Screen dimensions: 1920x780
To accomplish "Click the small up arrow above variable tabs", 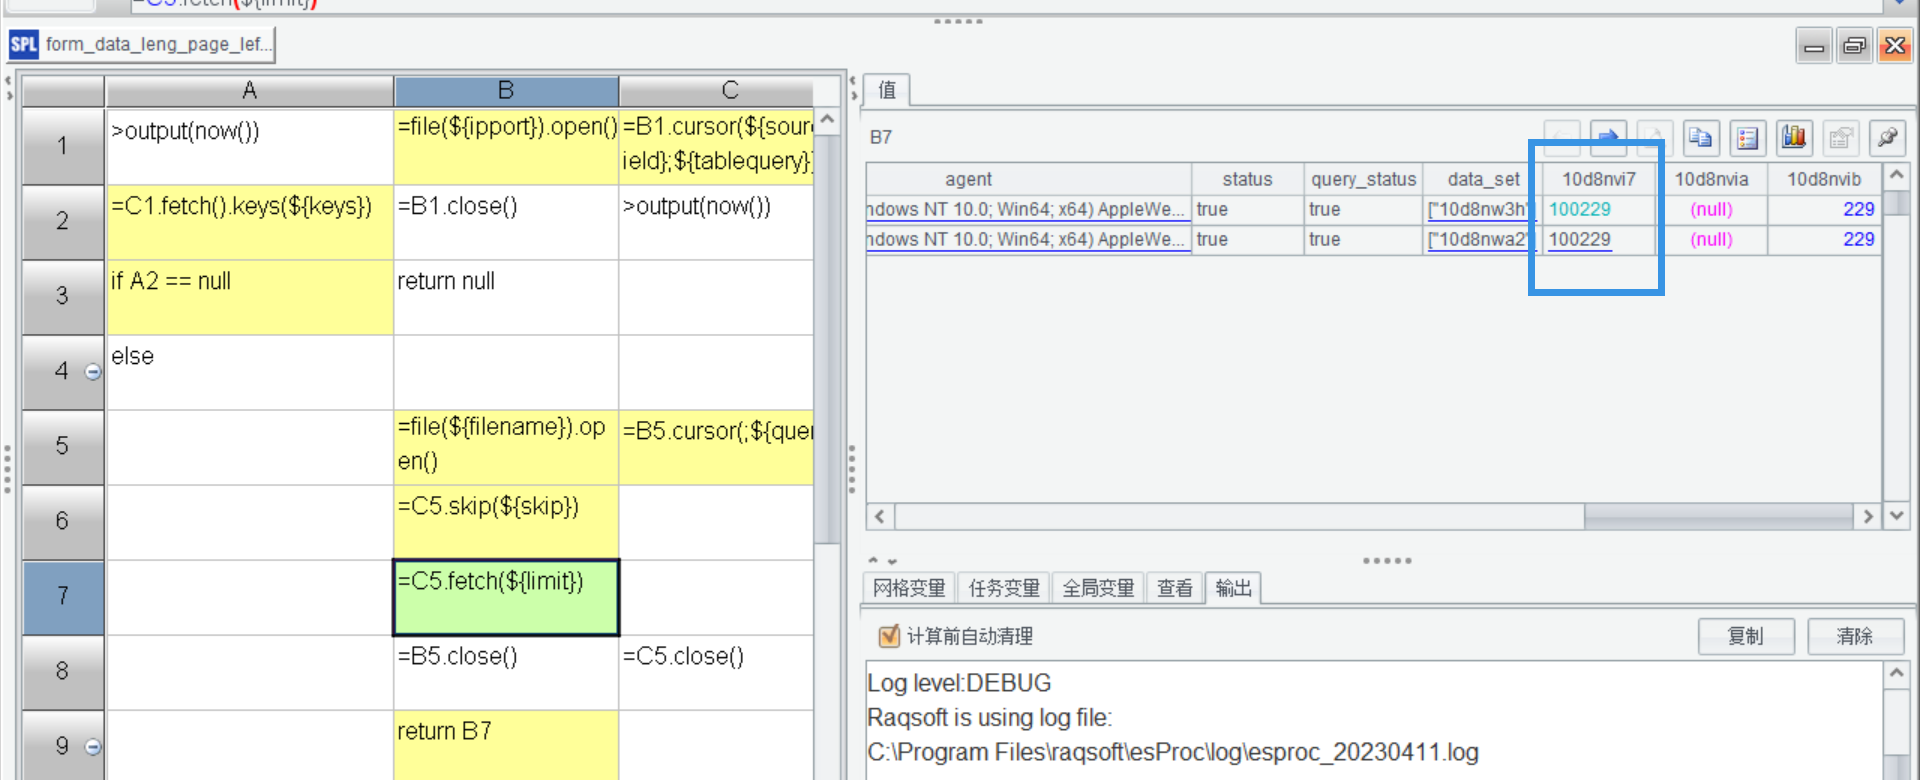I will tap(873, 561).
